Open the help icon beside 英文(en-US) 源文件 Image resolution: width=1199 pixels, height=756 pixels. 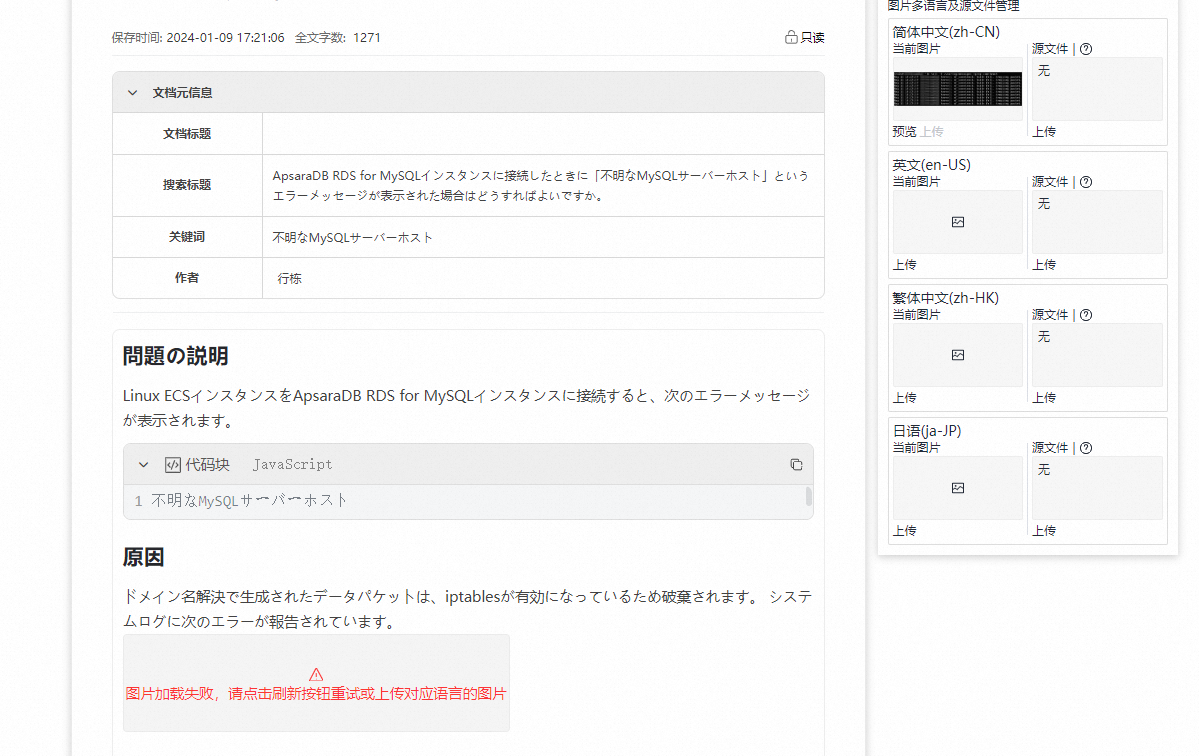click(x=1086, y=181)
